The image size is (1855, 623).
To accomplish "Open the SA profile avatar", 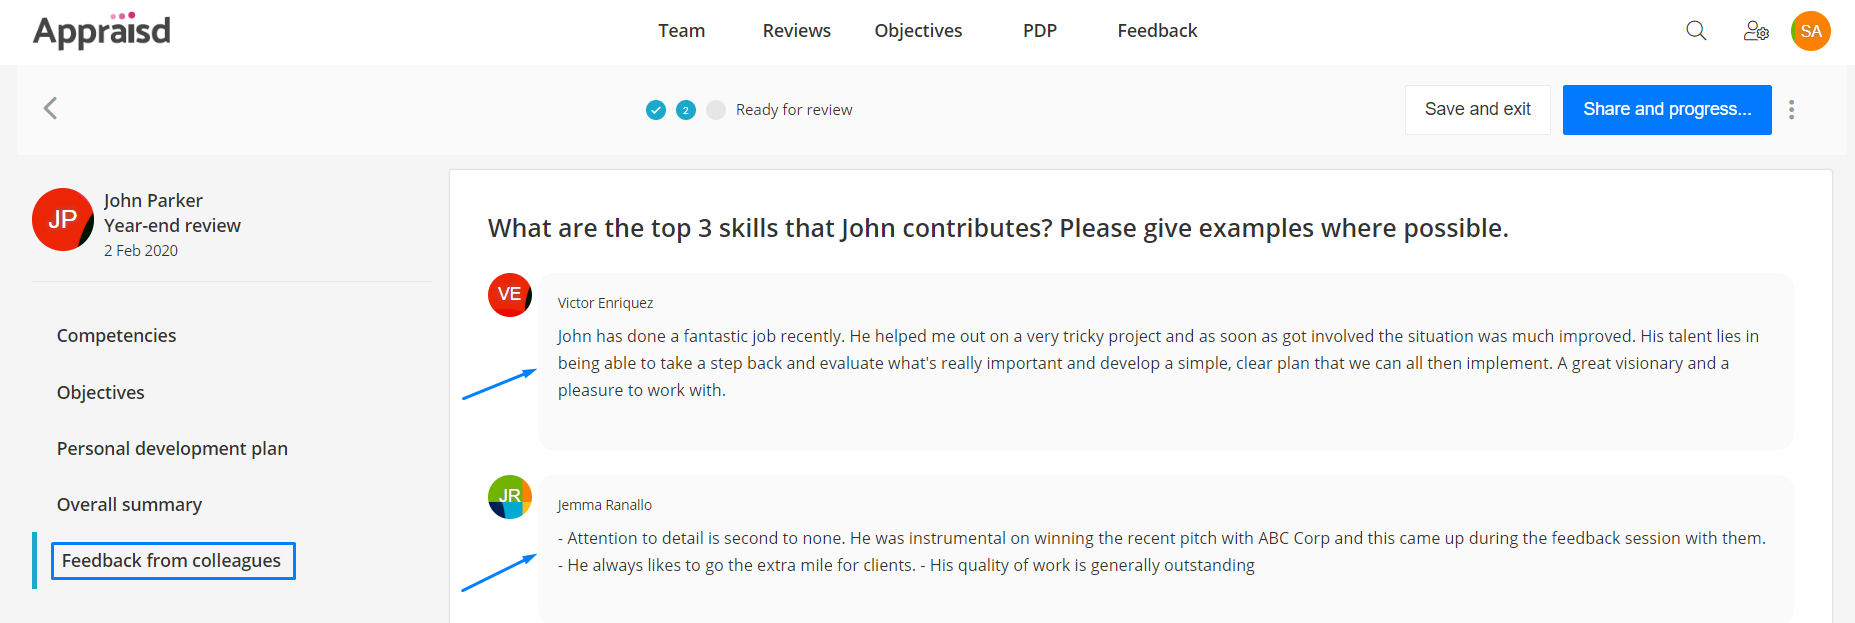I will click(1811, 31).
